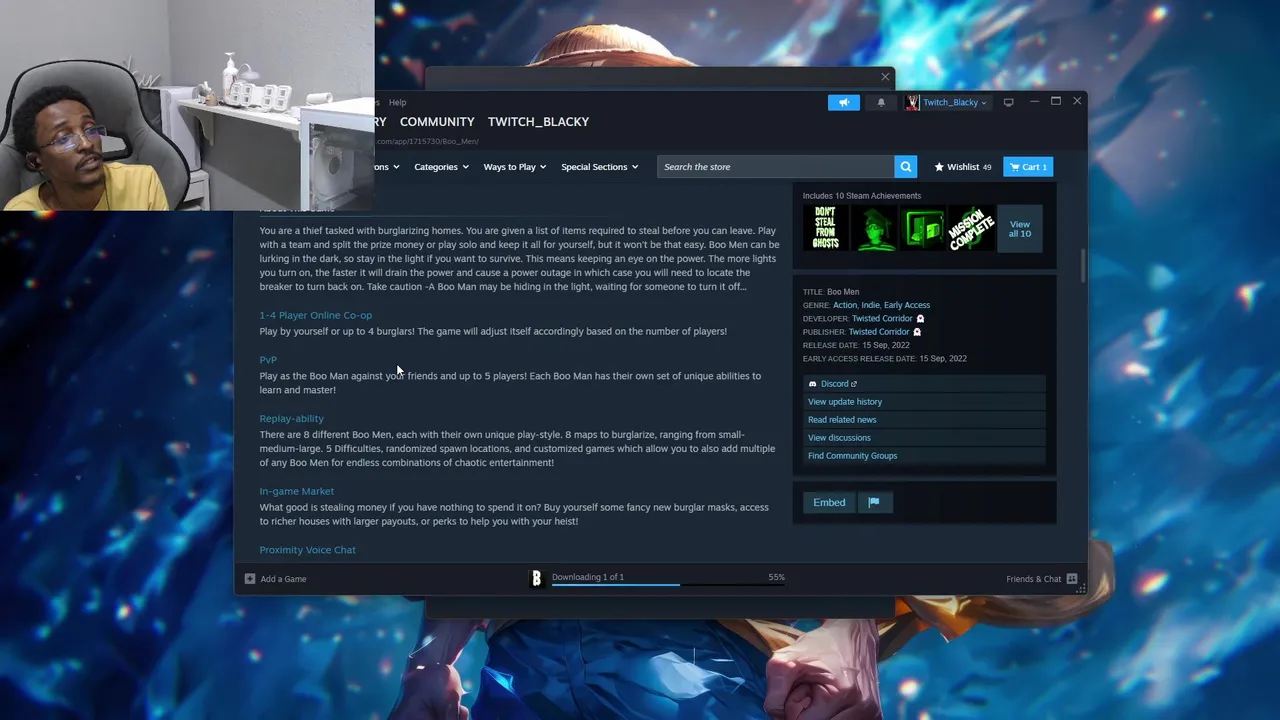The width and height of the screenshot is (1280, 720).
Task: Click the Release Date 15 Sep, 2022
Action: pos(856,345)
